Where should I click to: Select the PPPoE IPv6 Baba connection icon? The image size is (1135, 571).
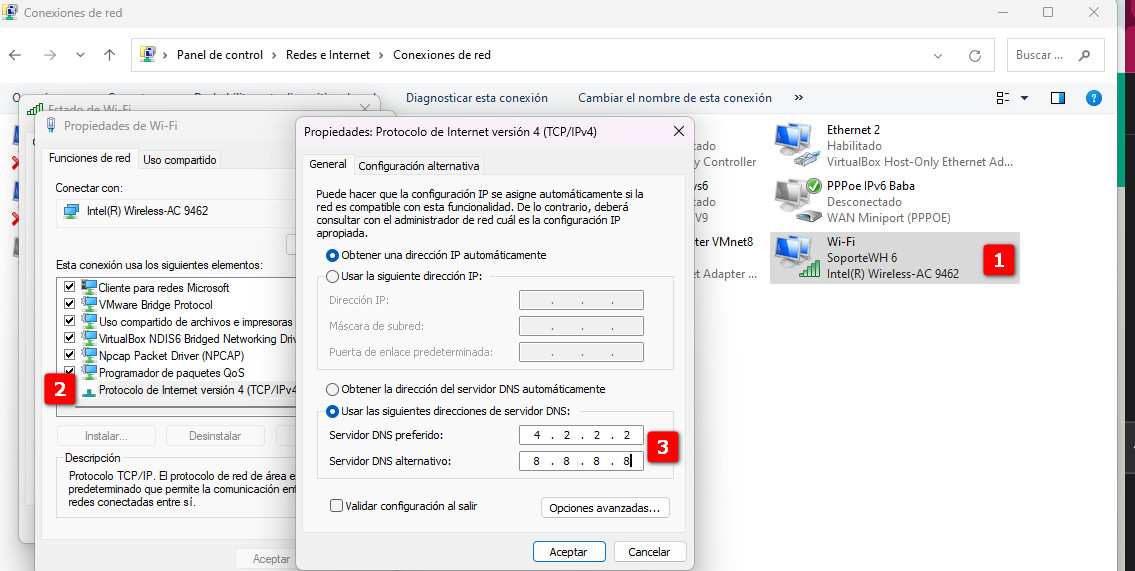pyautogui.click(x=798, y=201)
